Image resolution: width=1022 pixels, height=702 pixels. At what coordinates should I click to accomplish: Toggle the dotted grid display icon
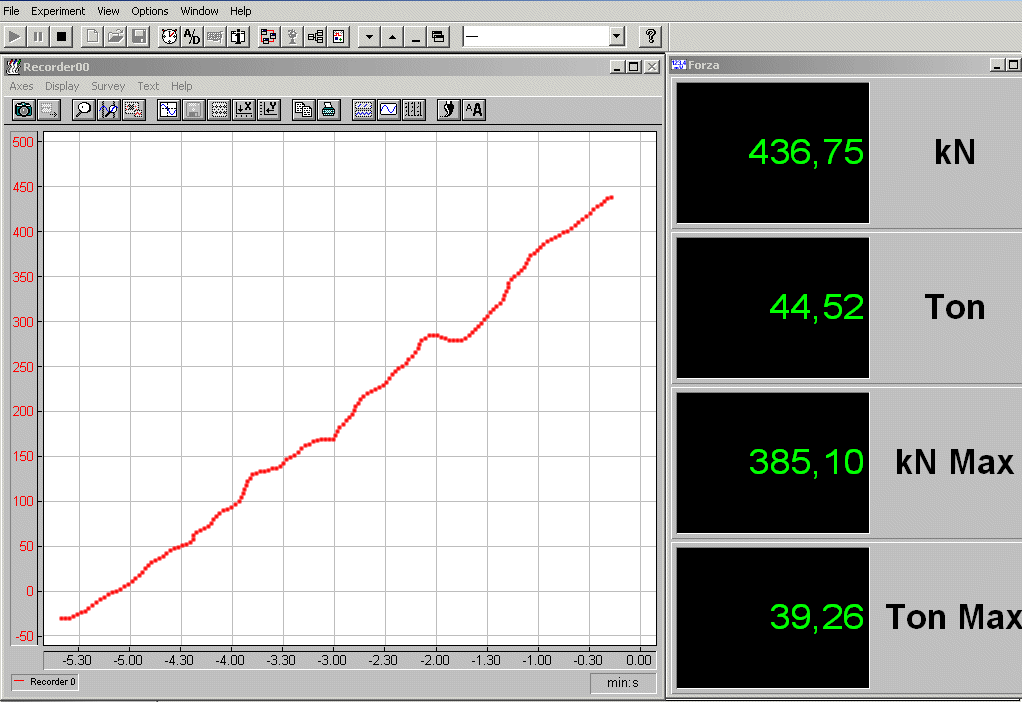pos(219,110)
